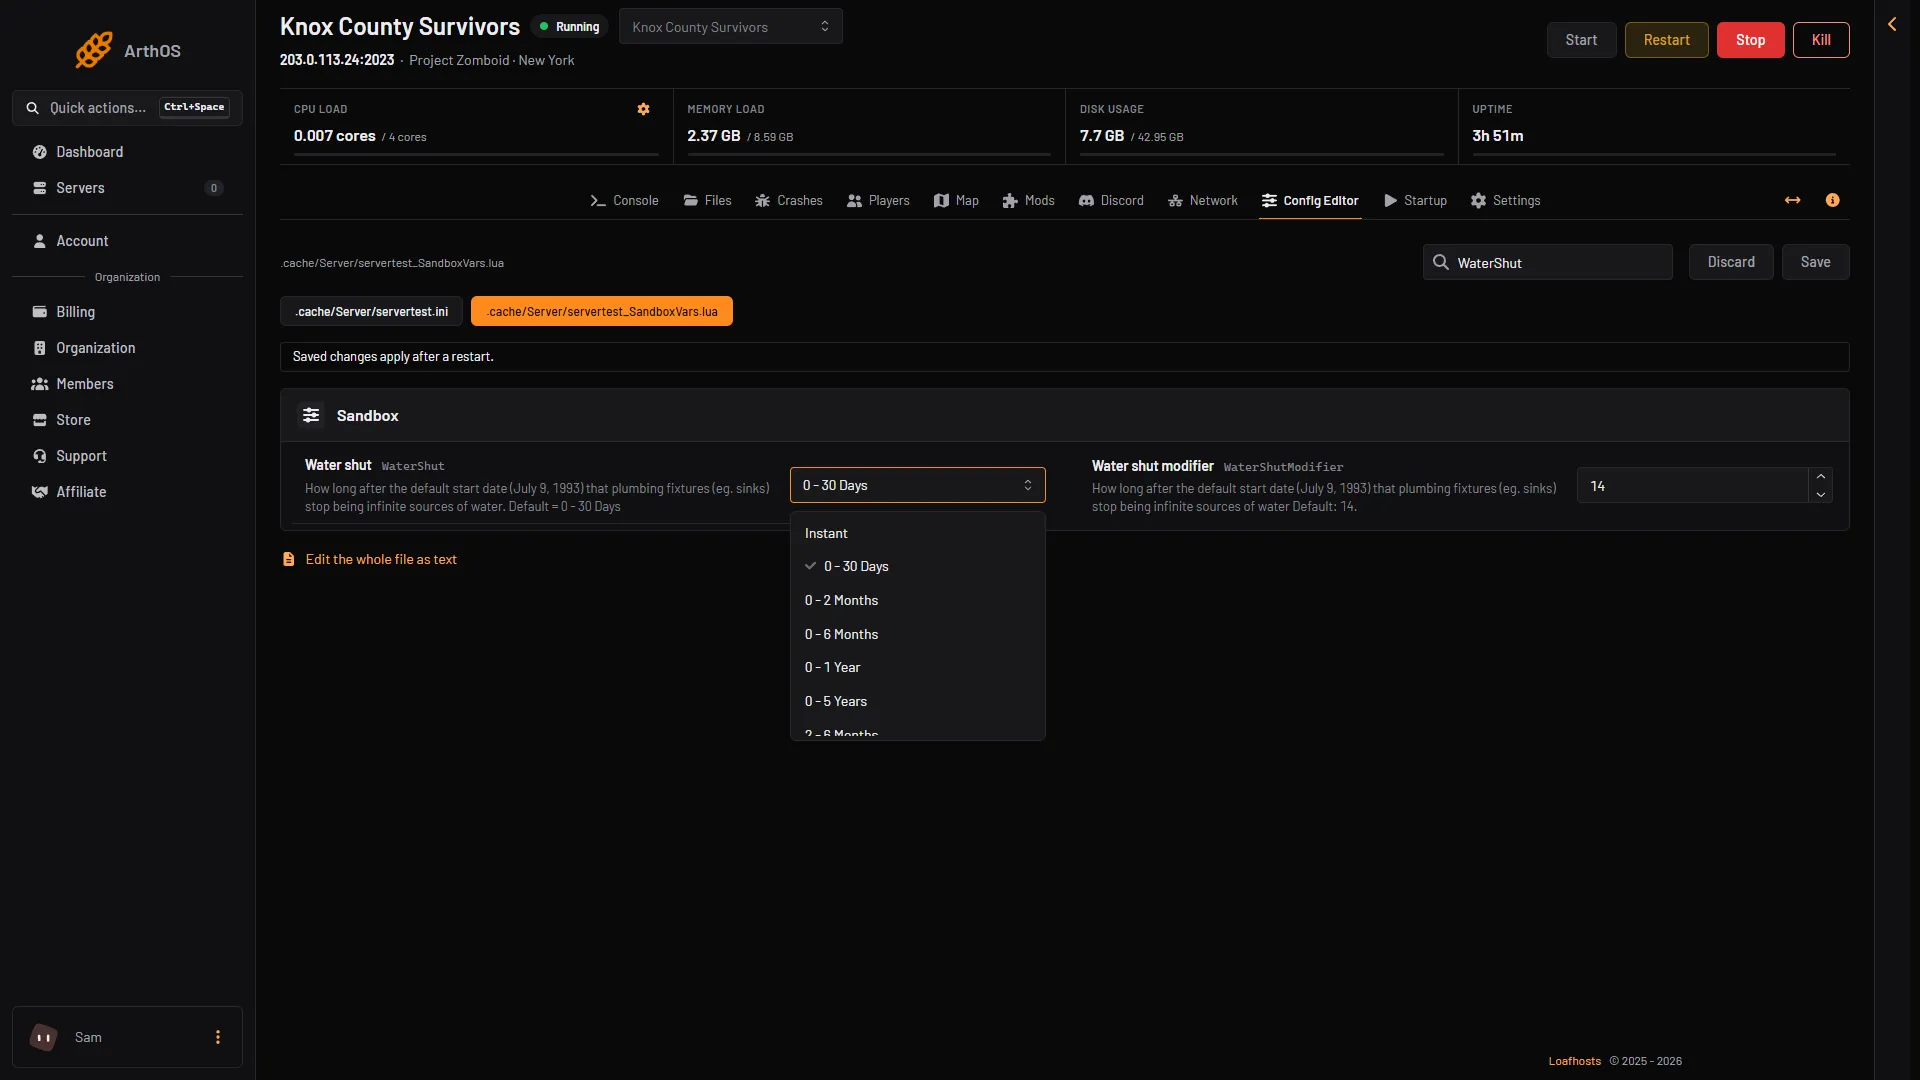The image size is (1920, 1080).
Task: Open the Affiliate page
Action: [127, 492]
